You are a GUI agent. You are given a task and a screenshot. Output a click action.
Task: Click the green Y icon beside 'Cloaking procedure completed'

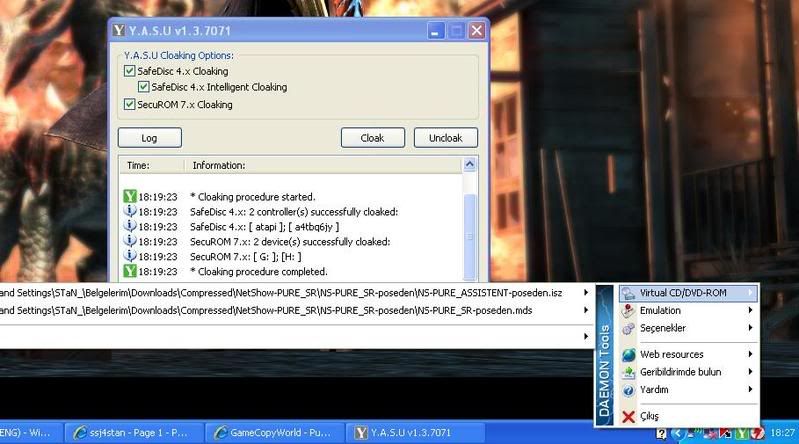130,271
